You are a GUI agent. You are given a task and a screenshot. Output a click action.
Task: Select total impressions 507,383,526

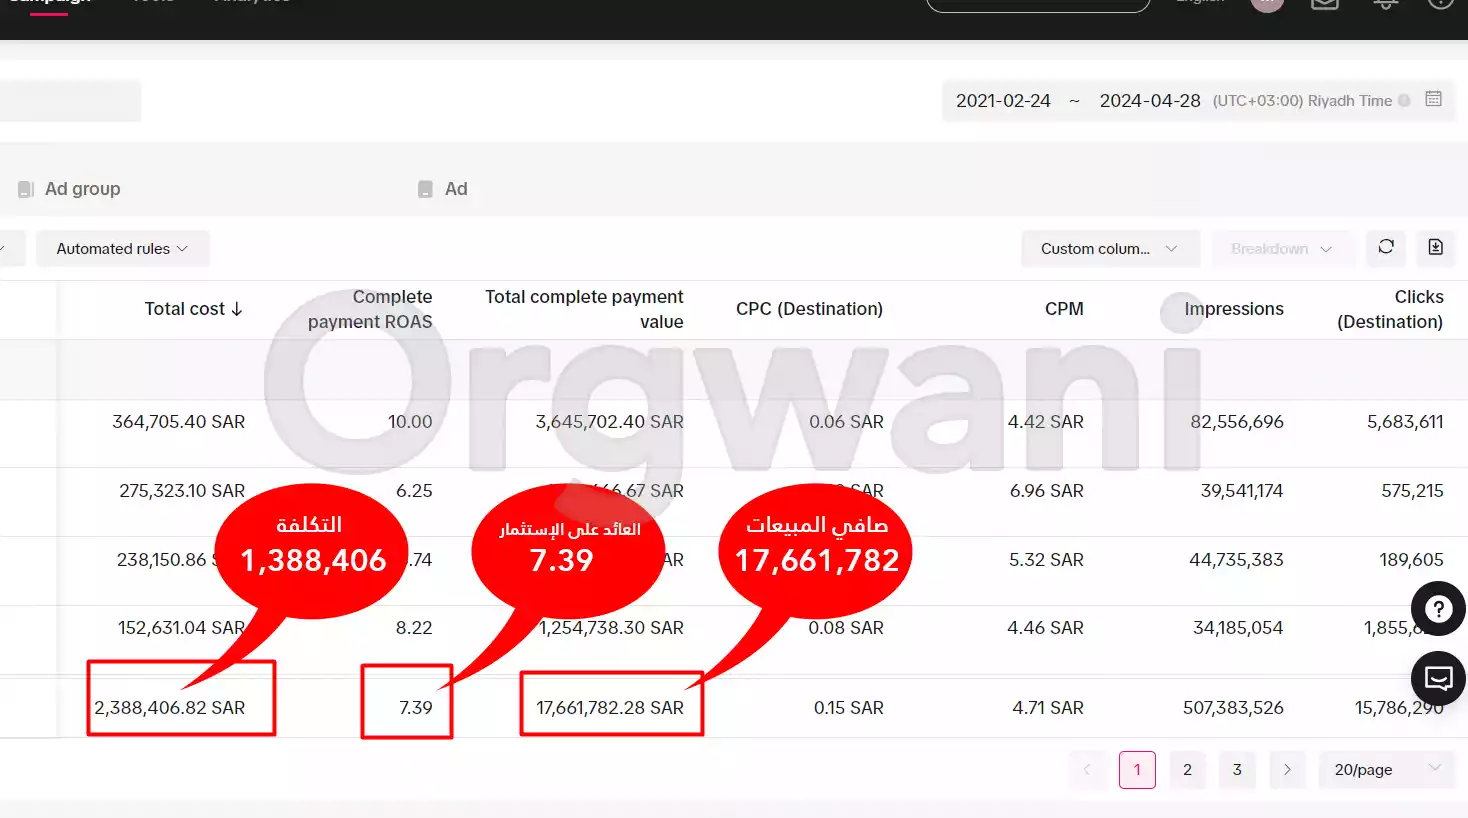[1233, 708]
